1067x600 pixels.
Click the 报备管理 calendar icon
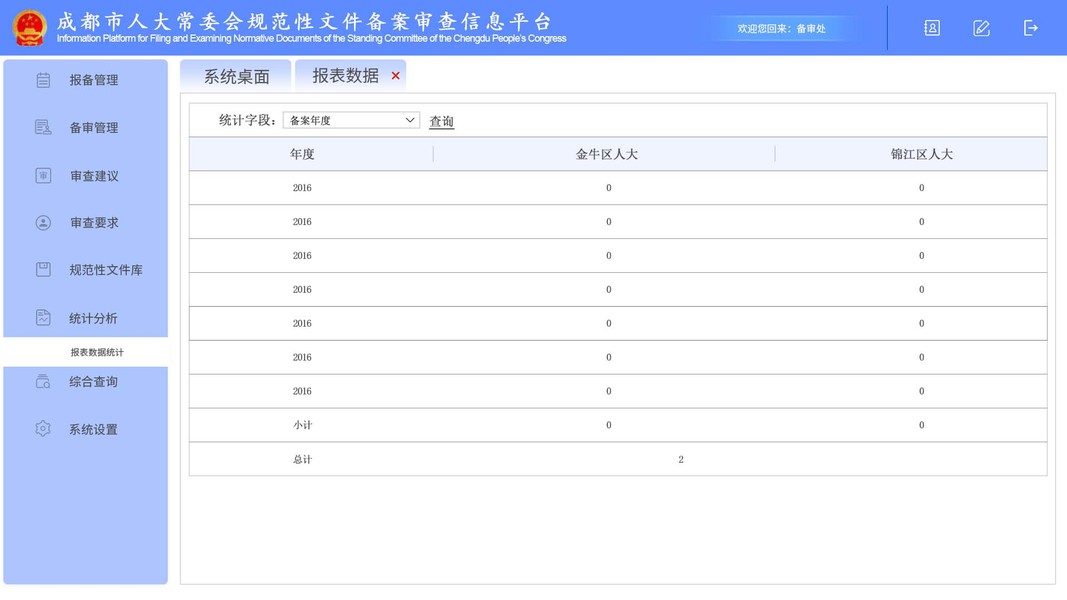point(43,80)
